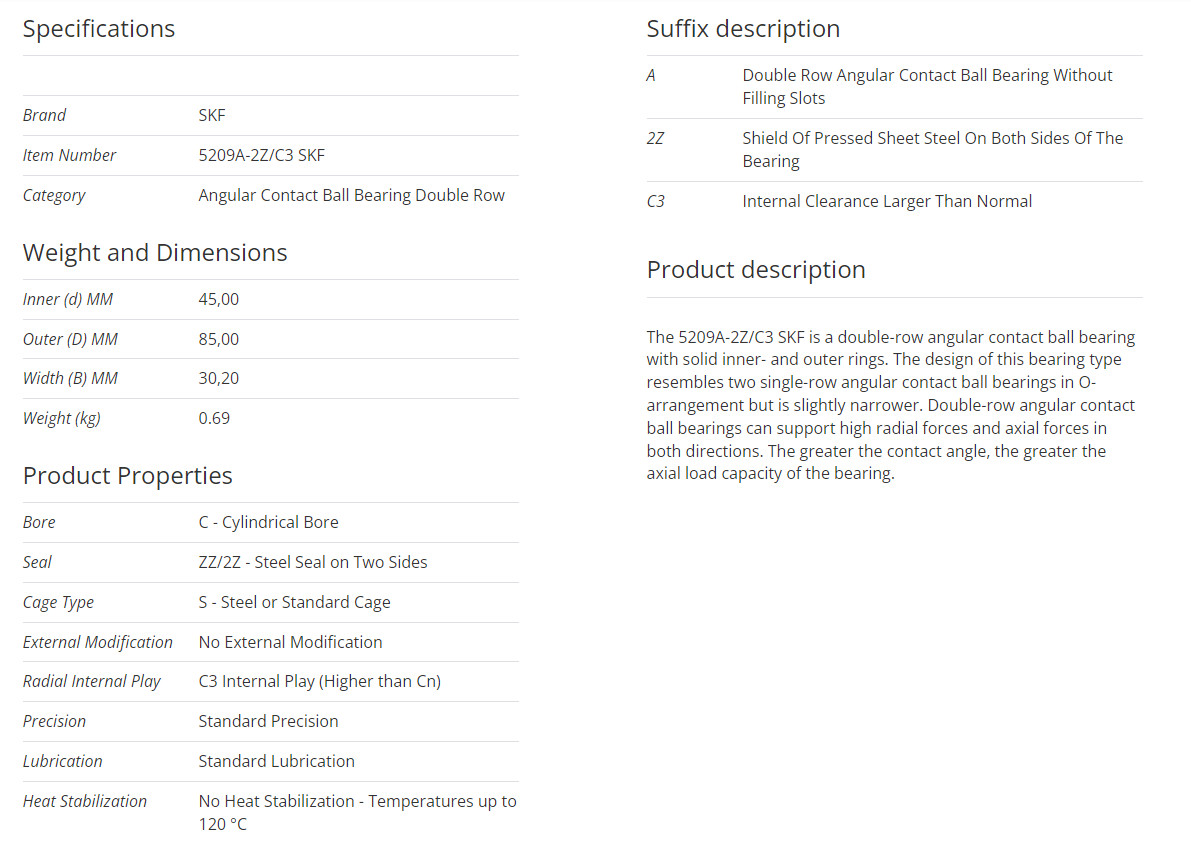This screenshot has height=841, width=1191.
Task: Click ZZ/2Z Steel Seal on Two Sides
Action: point(313,562)
